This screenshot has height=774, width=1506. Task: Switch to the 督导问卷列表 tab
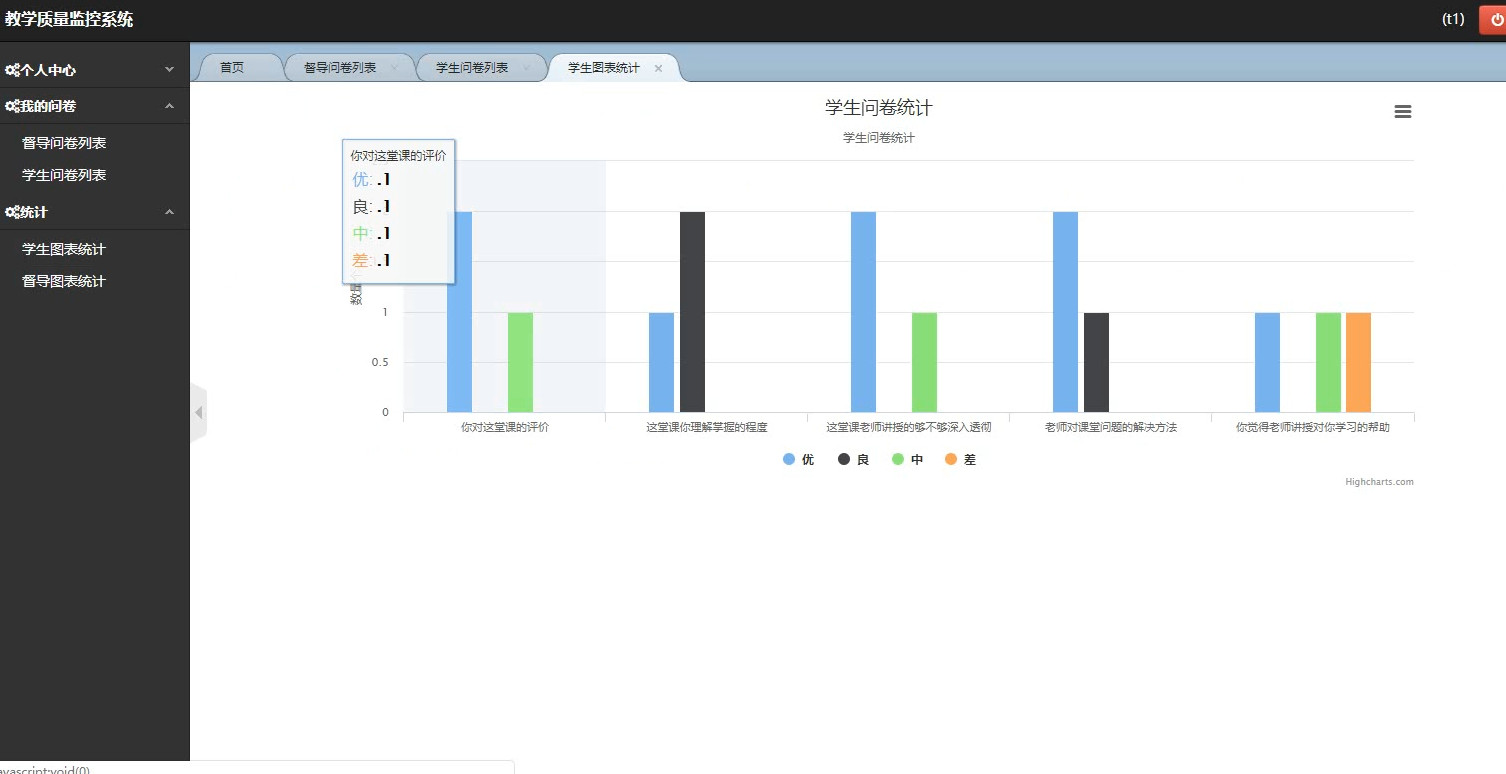click(340, 68)
